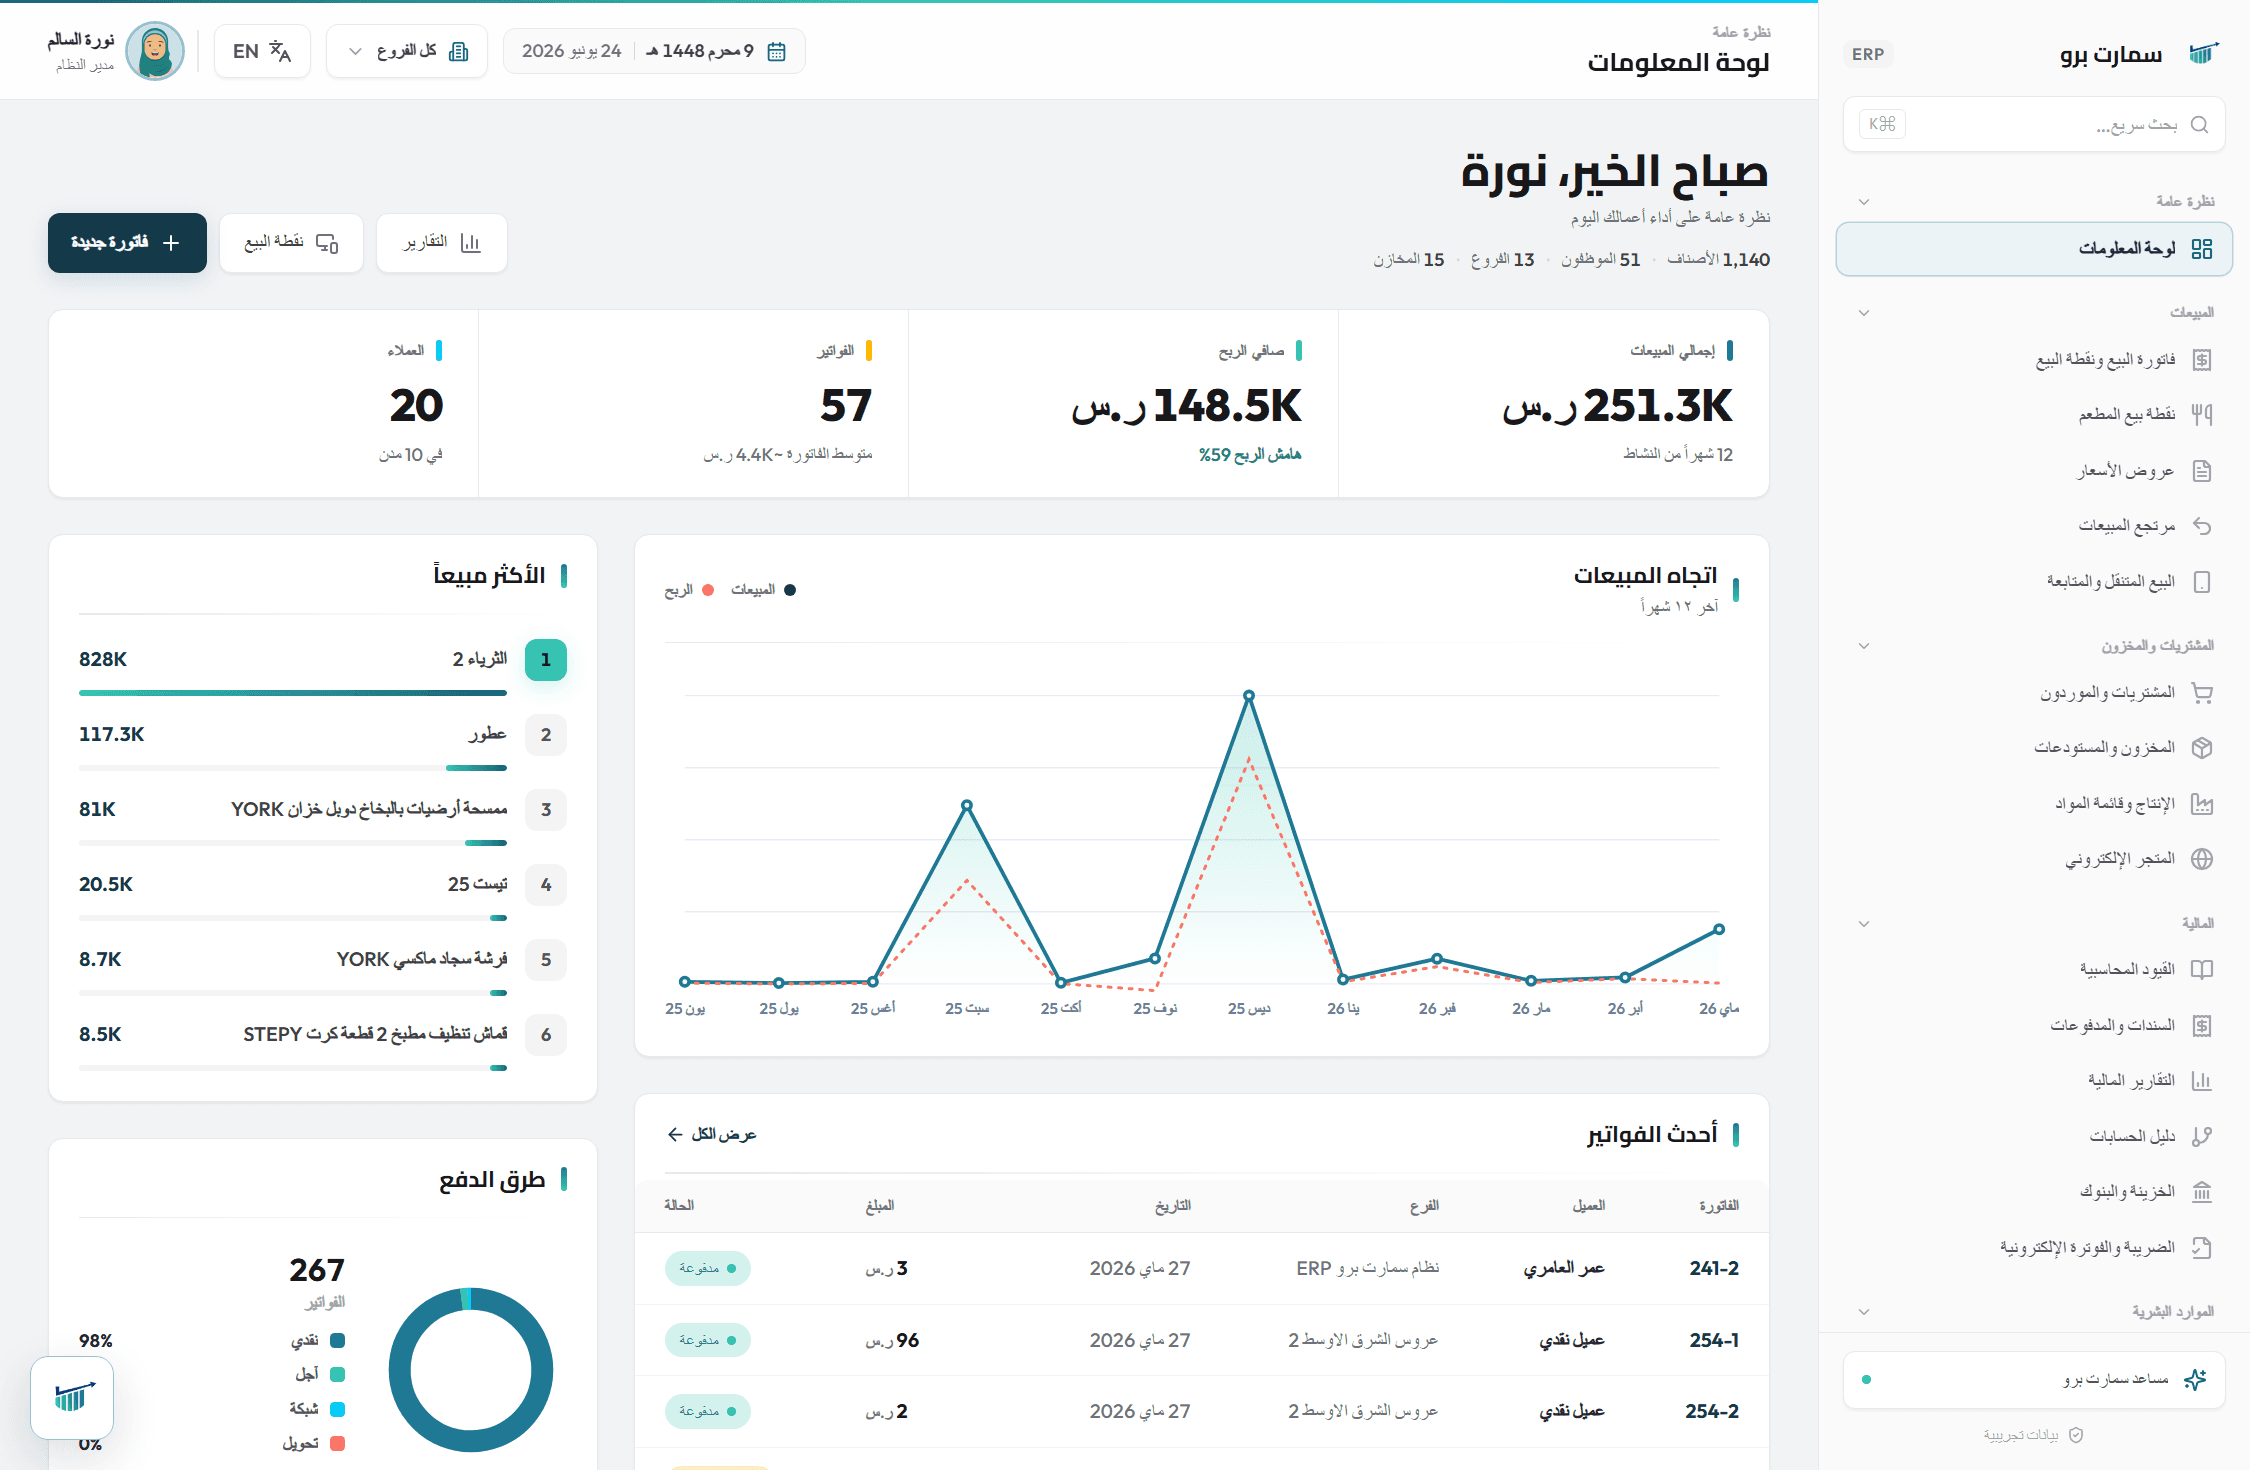Screen dimensions: 2250x1470
Task: Click the إجمالي المبيعات 251.3K card
Action: click(x=1554, y=403)
